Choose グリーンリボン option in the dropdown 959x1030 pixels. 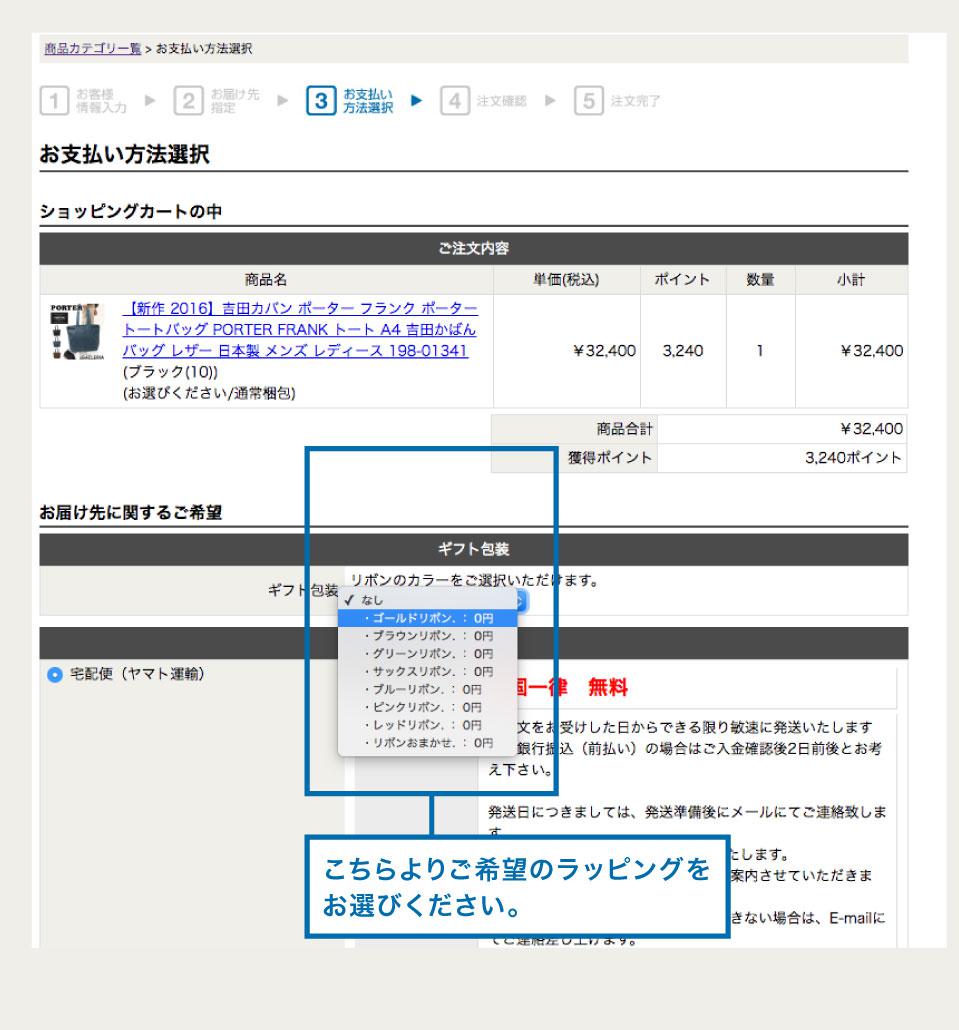(x=428, y=654)
